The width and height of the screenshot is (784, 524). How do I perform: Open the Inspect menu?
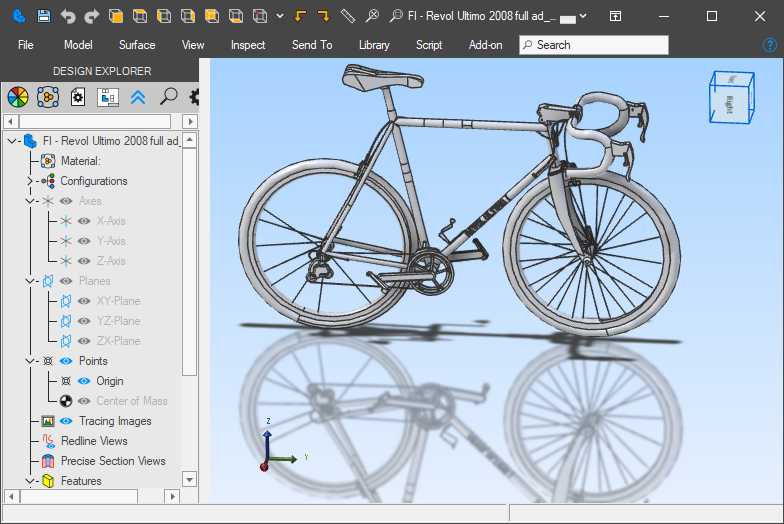[248, 45]
